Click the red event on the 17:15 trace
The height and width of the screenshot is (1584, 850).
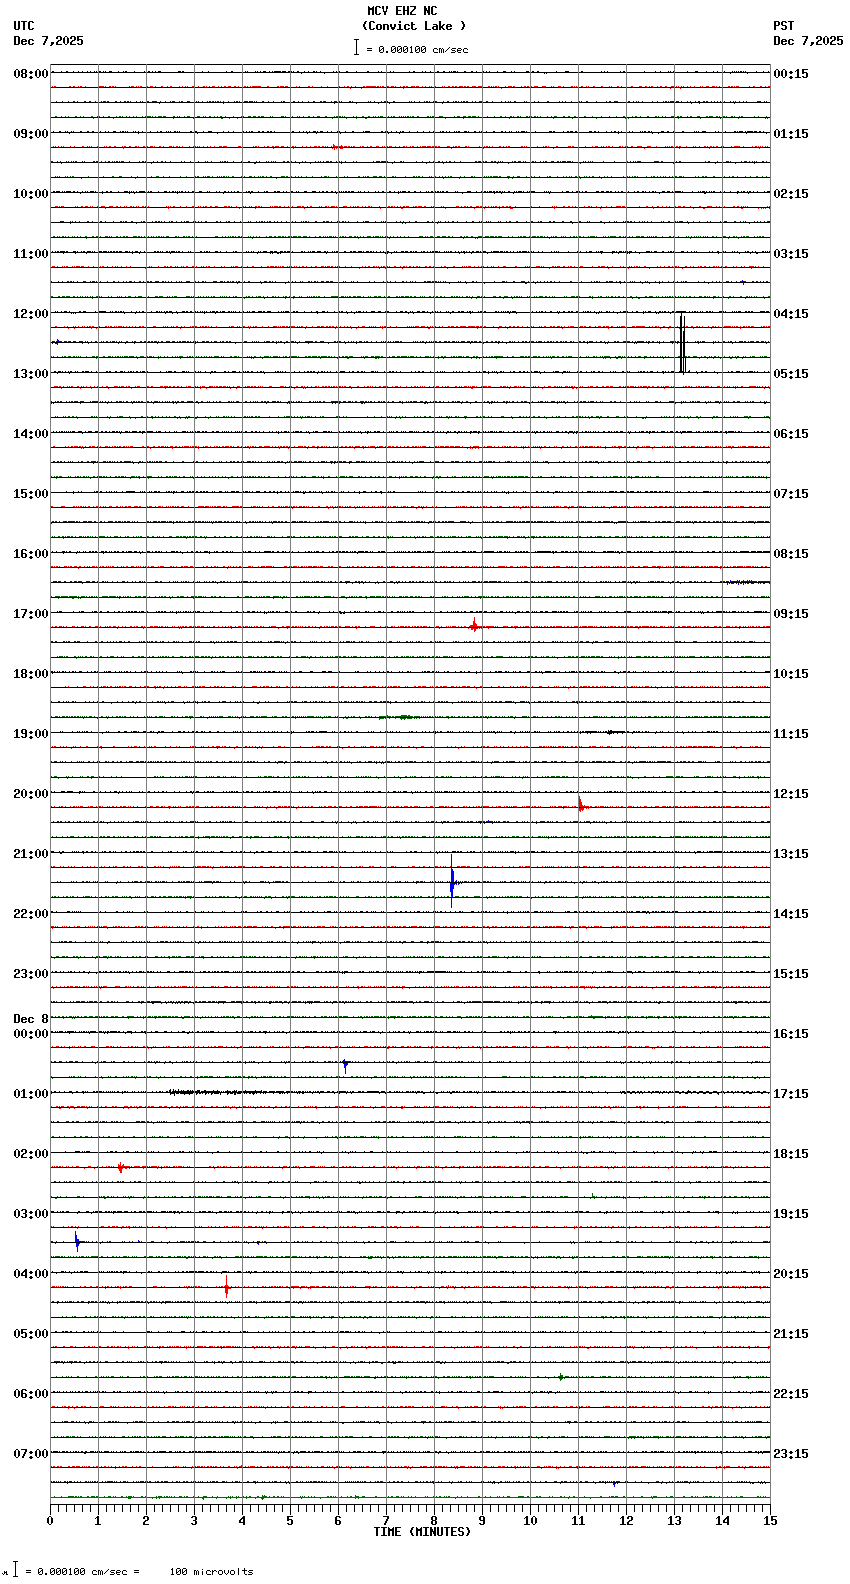pos(474,626)
